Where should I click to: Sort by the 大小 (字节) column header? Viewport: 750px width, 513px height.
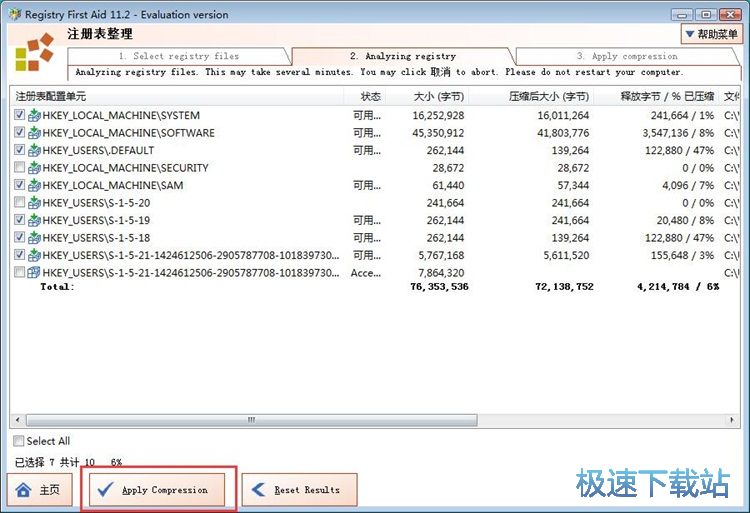(x=428, y=97)
